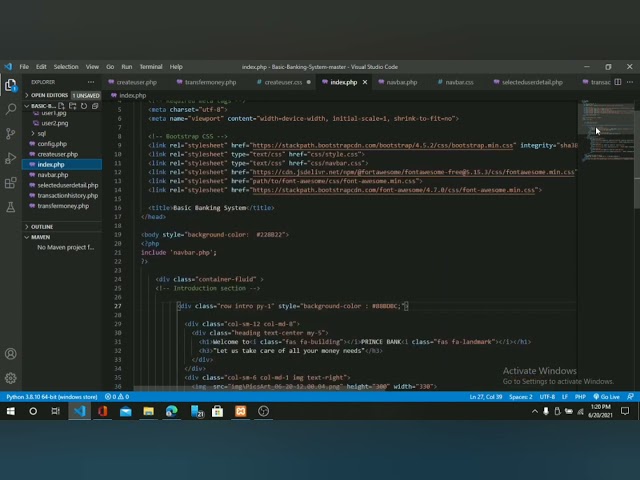Change UTF-8 file encoding
The width and height of the screenshot is (640, 480).
[x=547, y=397]
